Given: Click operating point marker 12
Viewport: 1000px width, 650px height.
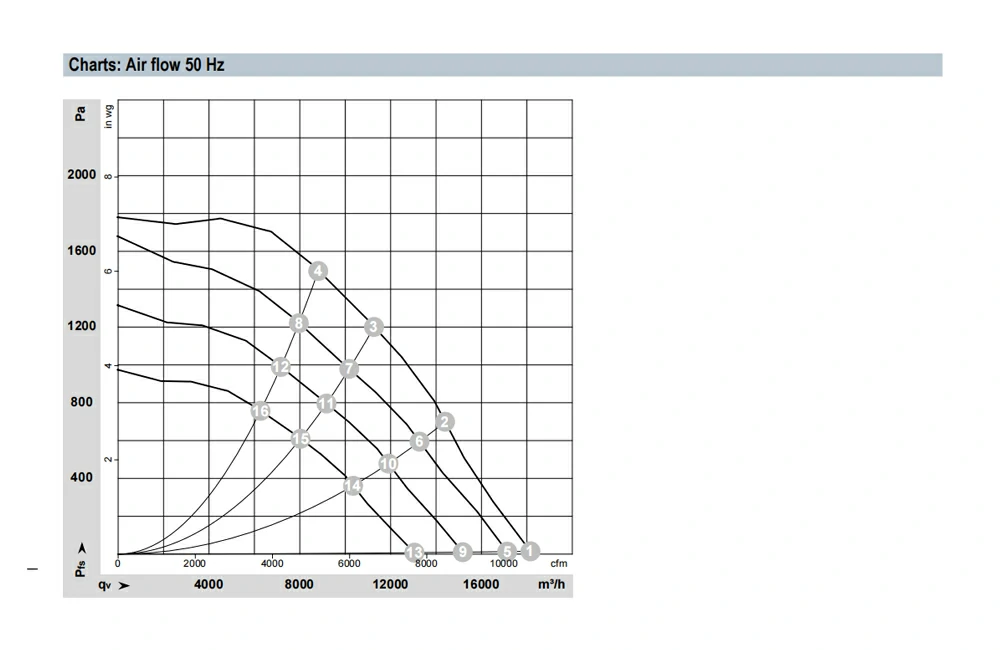Looking at the screenshot, I should click(x=281, y=367).
